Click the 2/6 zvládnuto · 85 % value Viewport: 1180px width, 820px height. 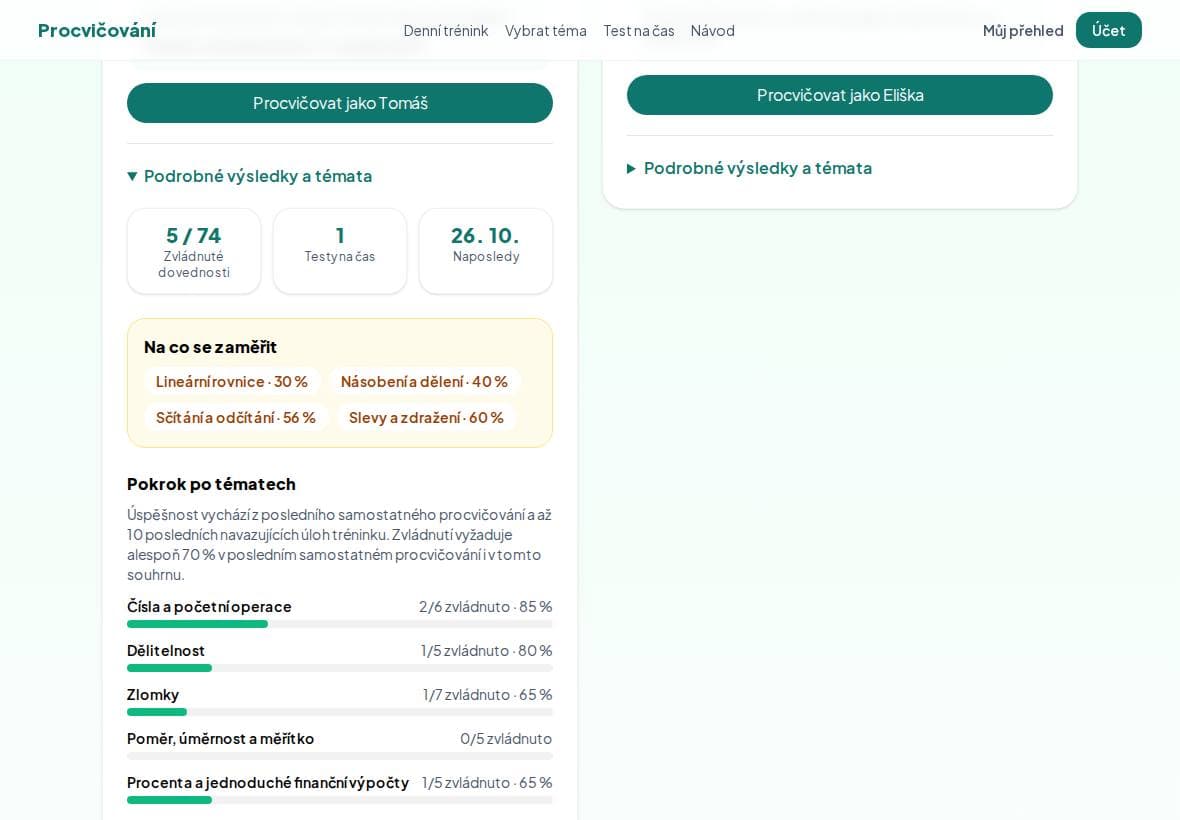pos(485,606)
